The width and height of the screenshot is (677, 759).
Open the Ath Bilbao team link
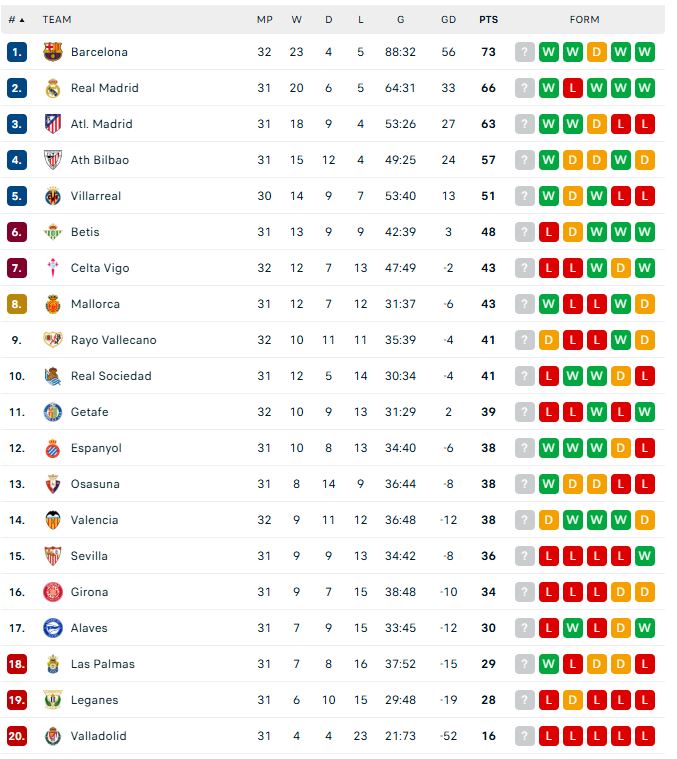coord(100,160)
